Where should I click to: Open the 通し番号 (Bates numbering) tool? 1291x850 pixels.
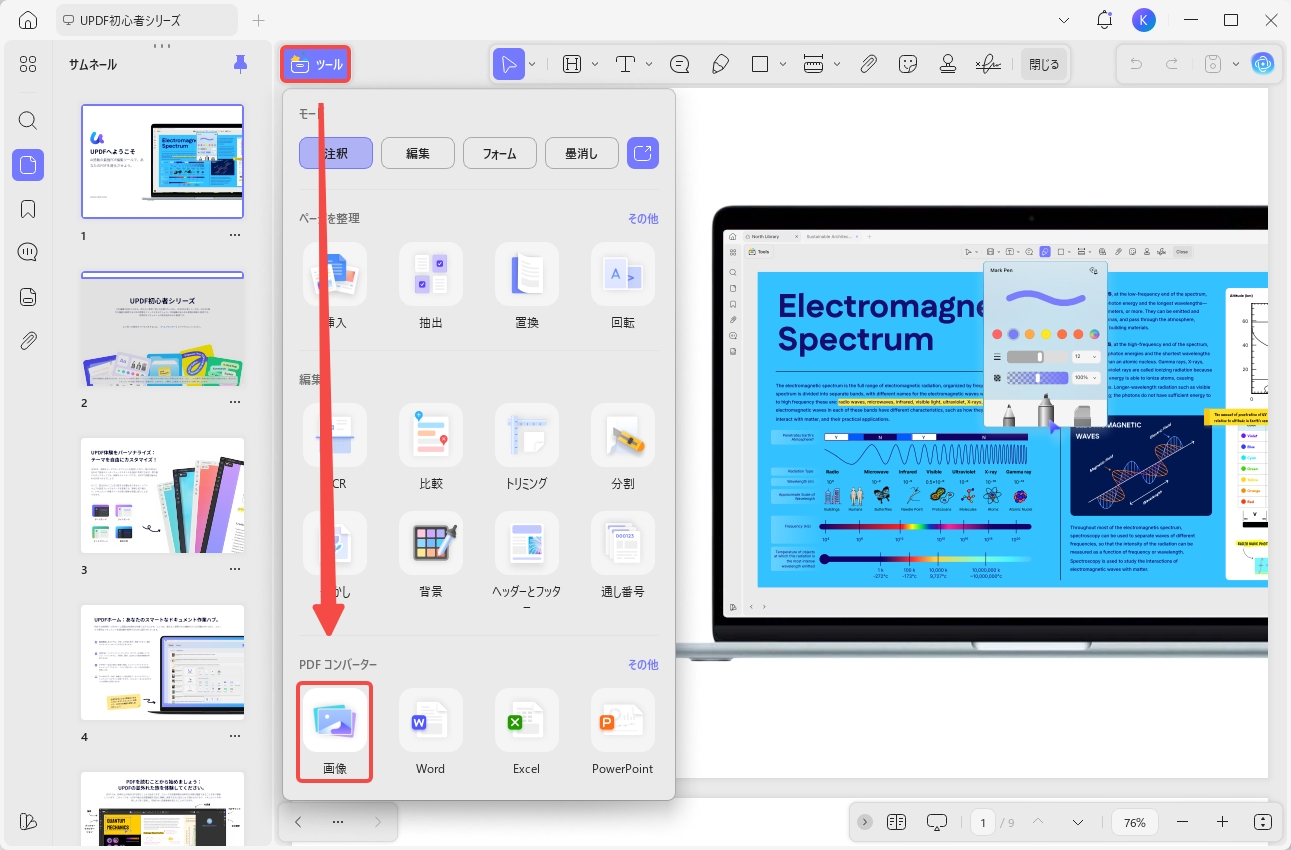[x=623, y=556]
